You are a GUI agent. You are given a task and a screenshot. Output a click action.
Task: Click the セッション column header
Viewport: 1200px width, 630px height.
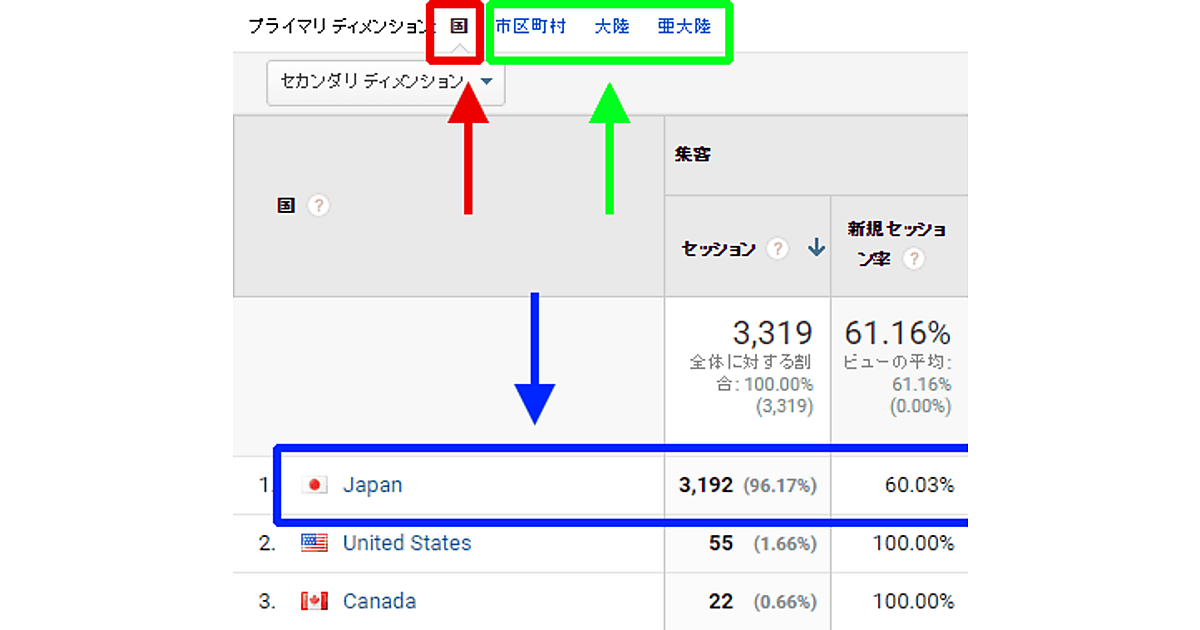click(717, 249)
